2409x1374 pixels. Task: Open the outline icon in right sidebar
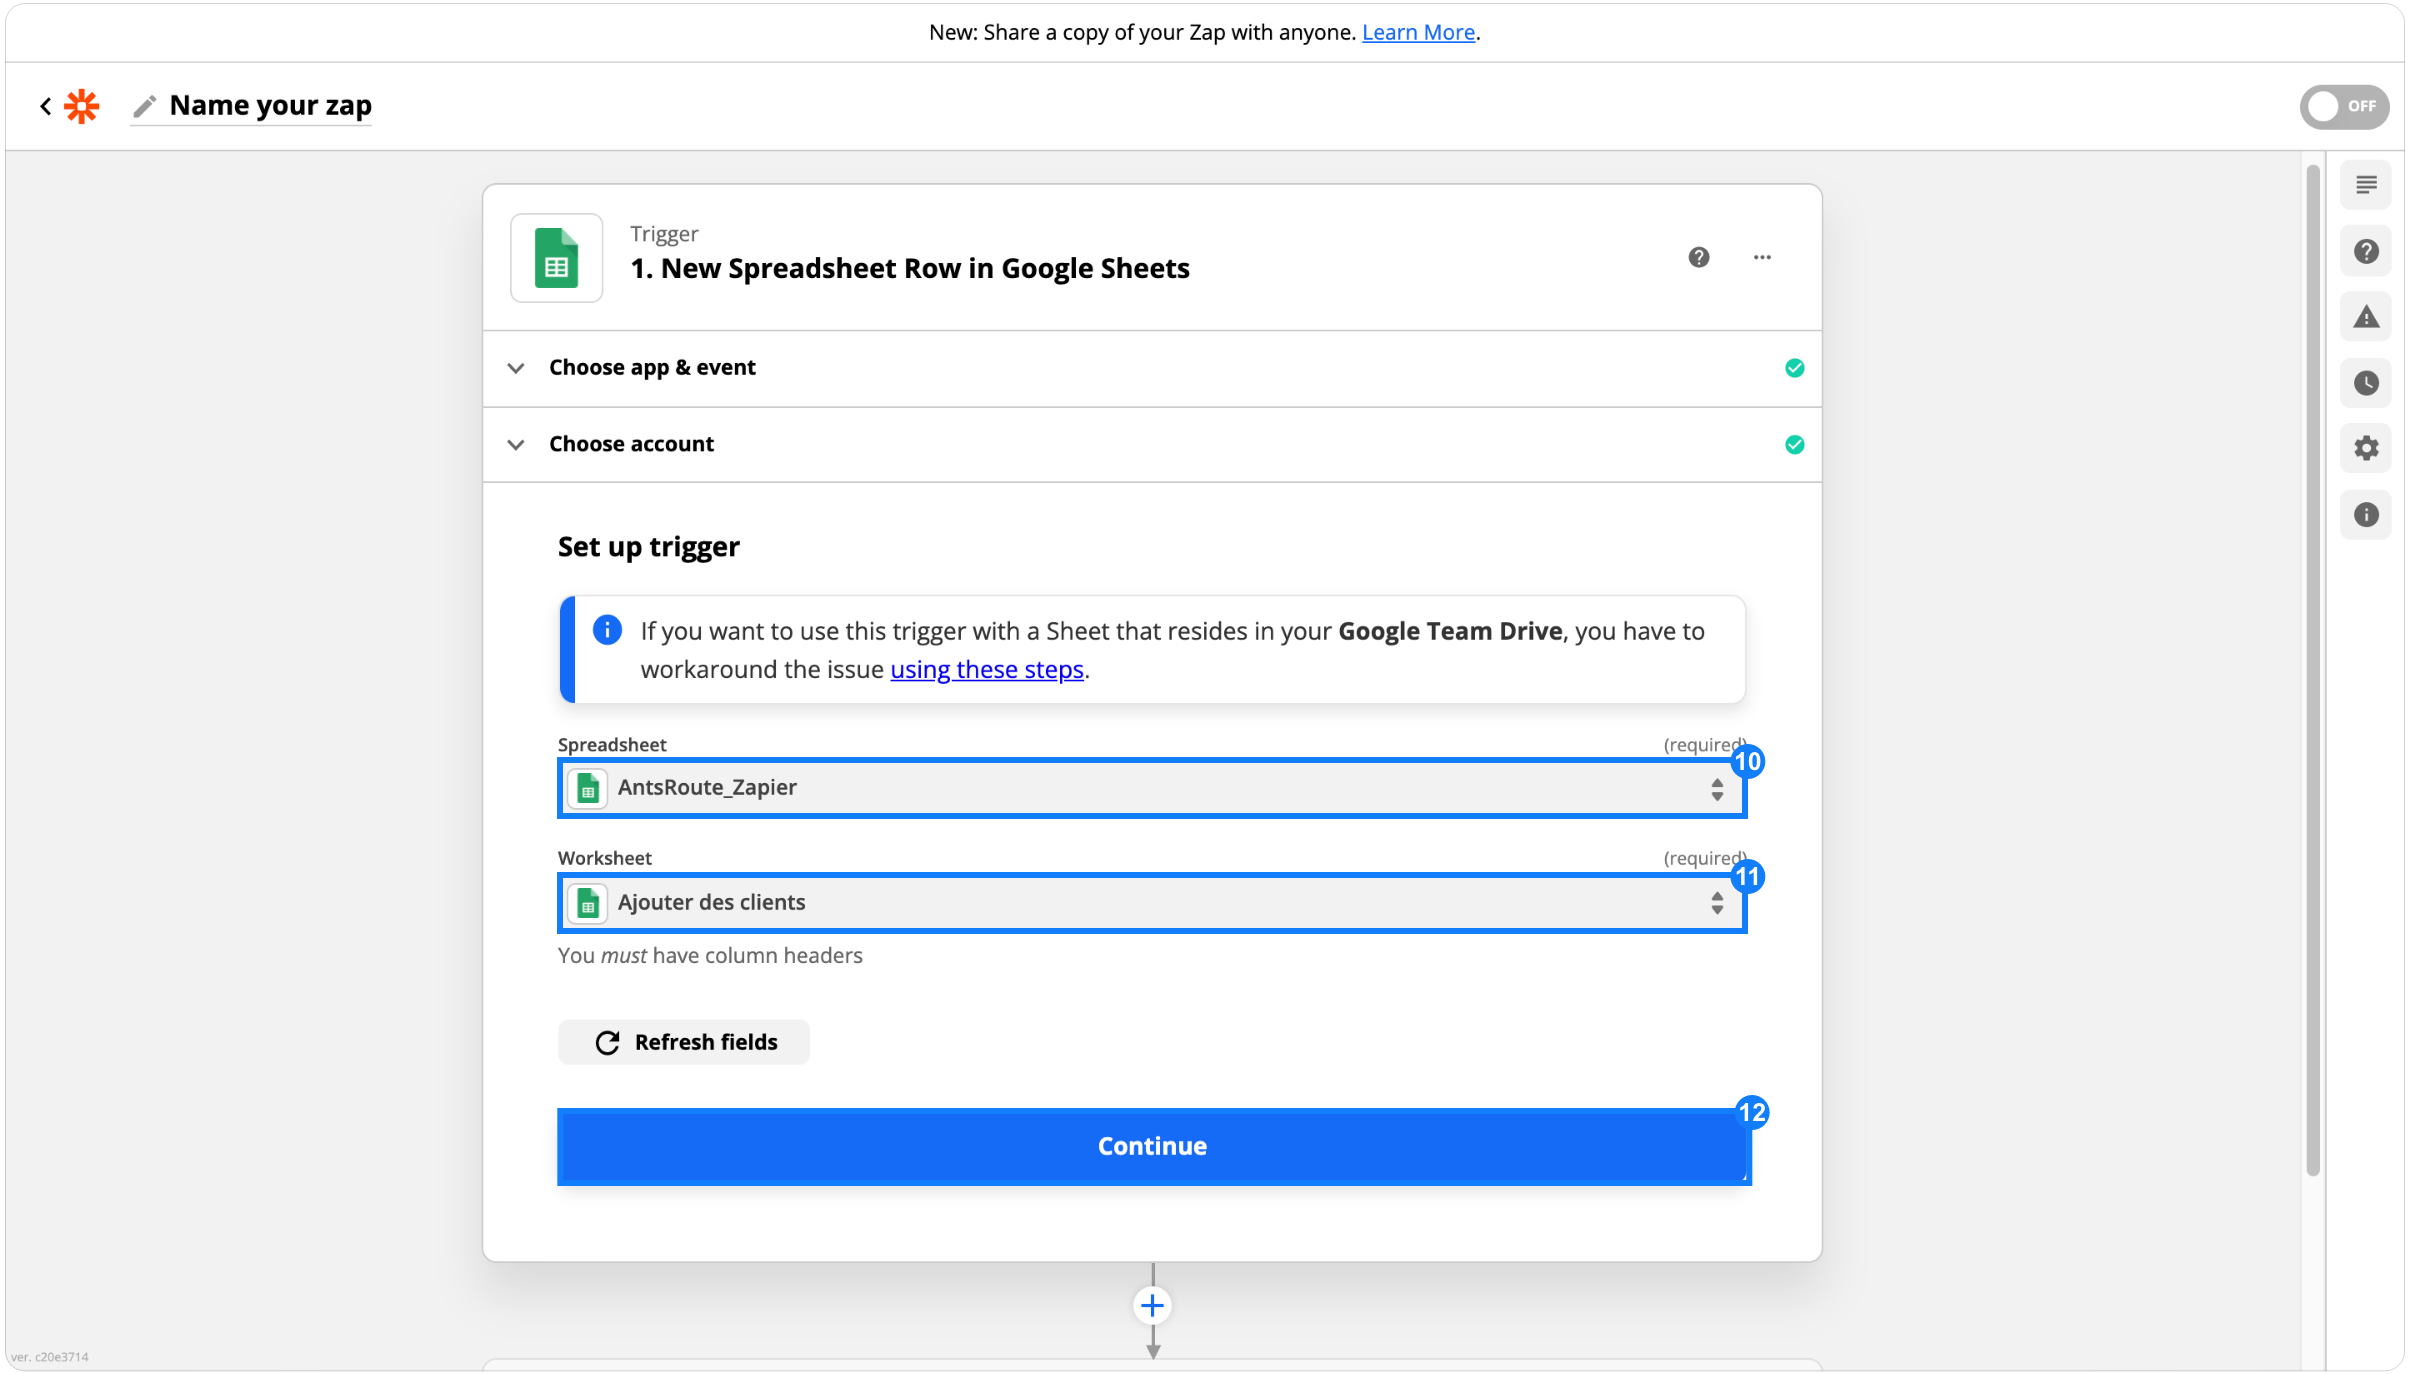pyautogui.click(x=2366, y=185)
